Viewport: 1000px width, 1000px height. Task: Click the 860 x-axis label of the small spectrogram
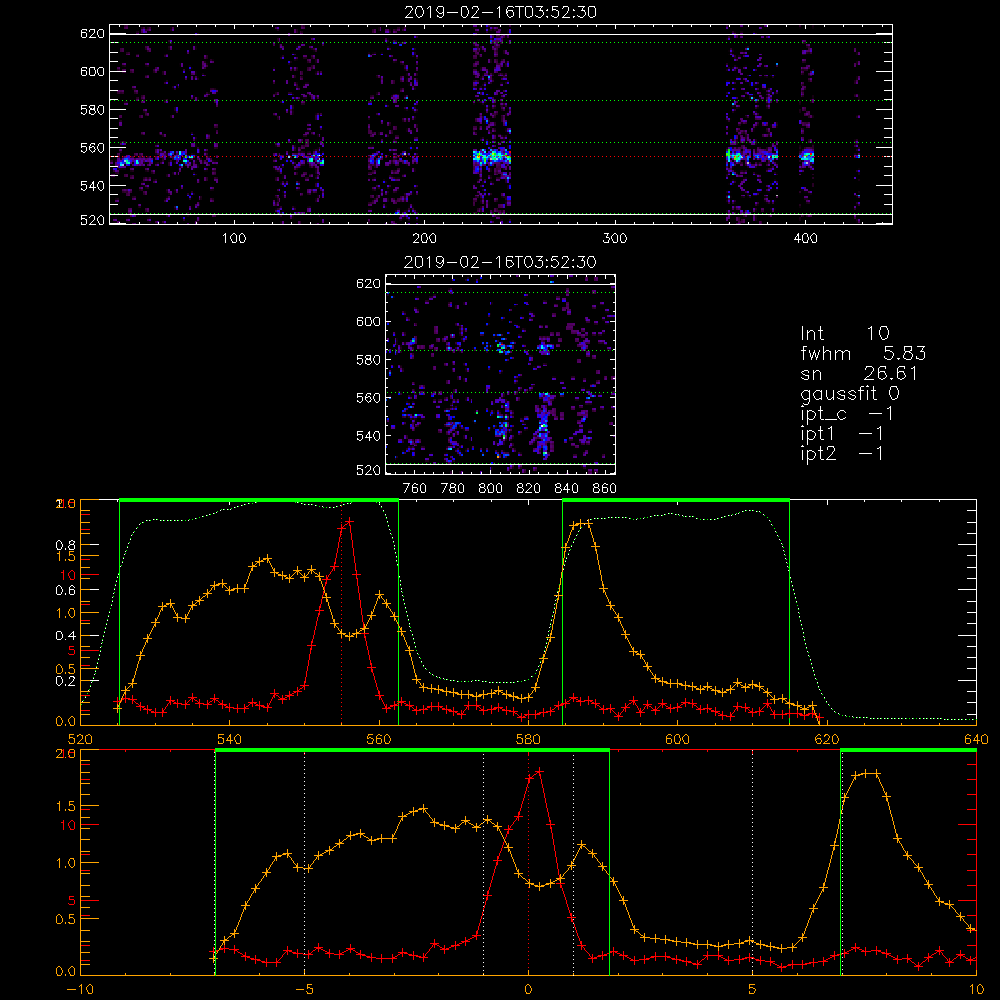(x=604, y=489)
